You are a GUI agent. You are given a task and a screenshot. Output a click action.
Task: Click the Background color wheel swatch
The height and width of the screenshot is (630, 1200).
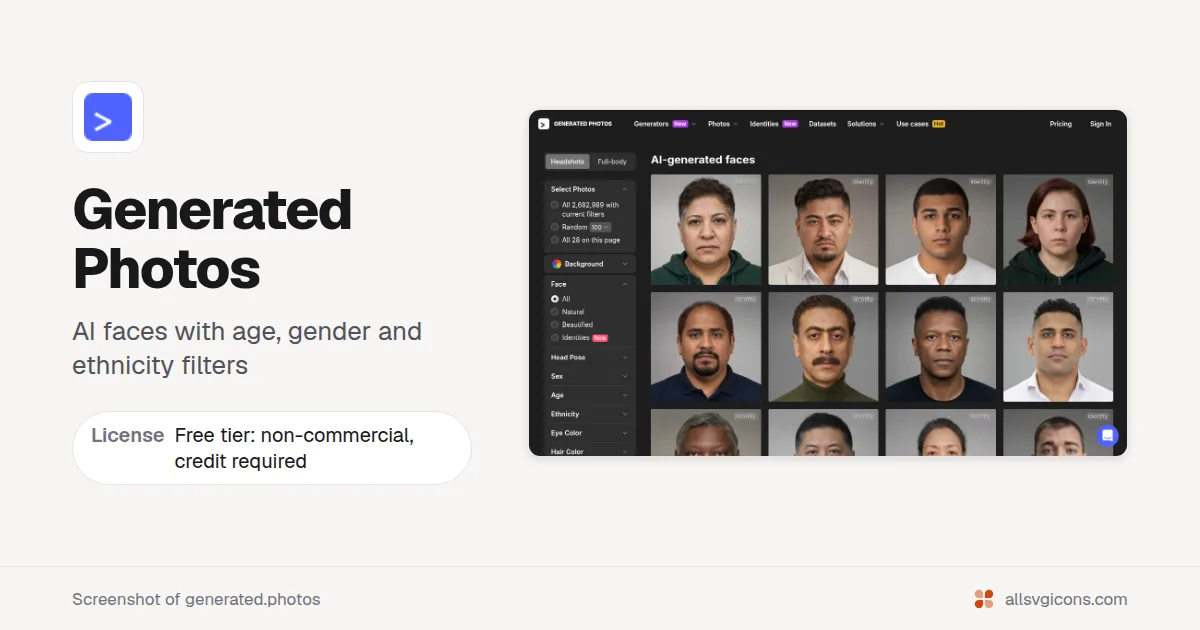(x=556, y=264)
